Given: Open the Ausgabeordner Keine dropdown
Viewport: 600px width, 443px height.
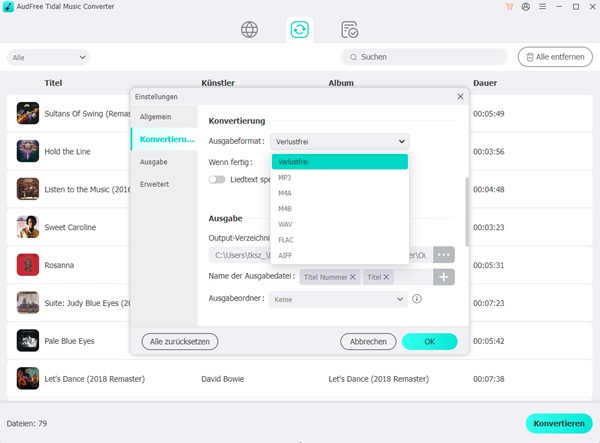Looking at the screenshot, I should click(338, 299).
